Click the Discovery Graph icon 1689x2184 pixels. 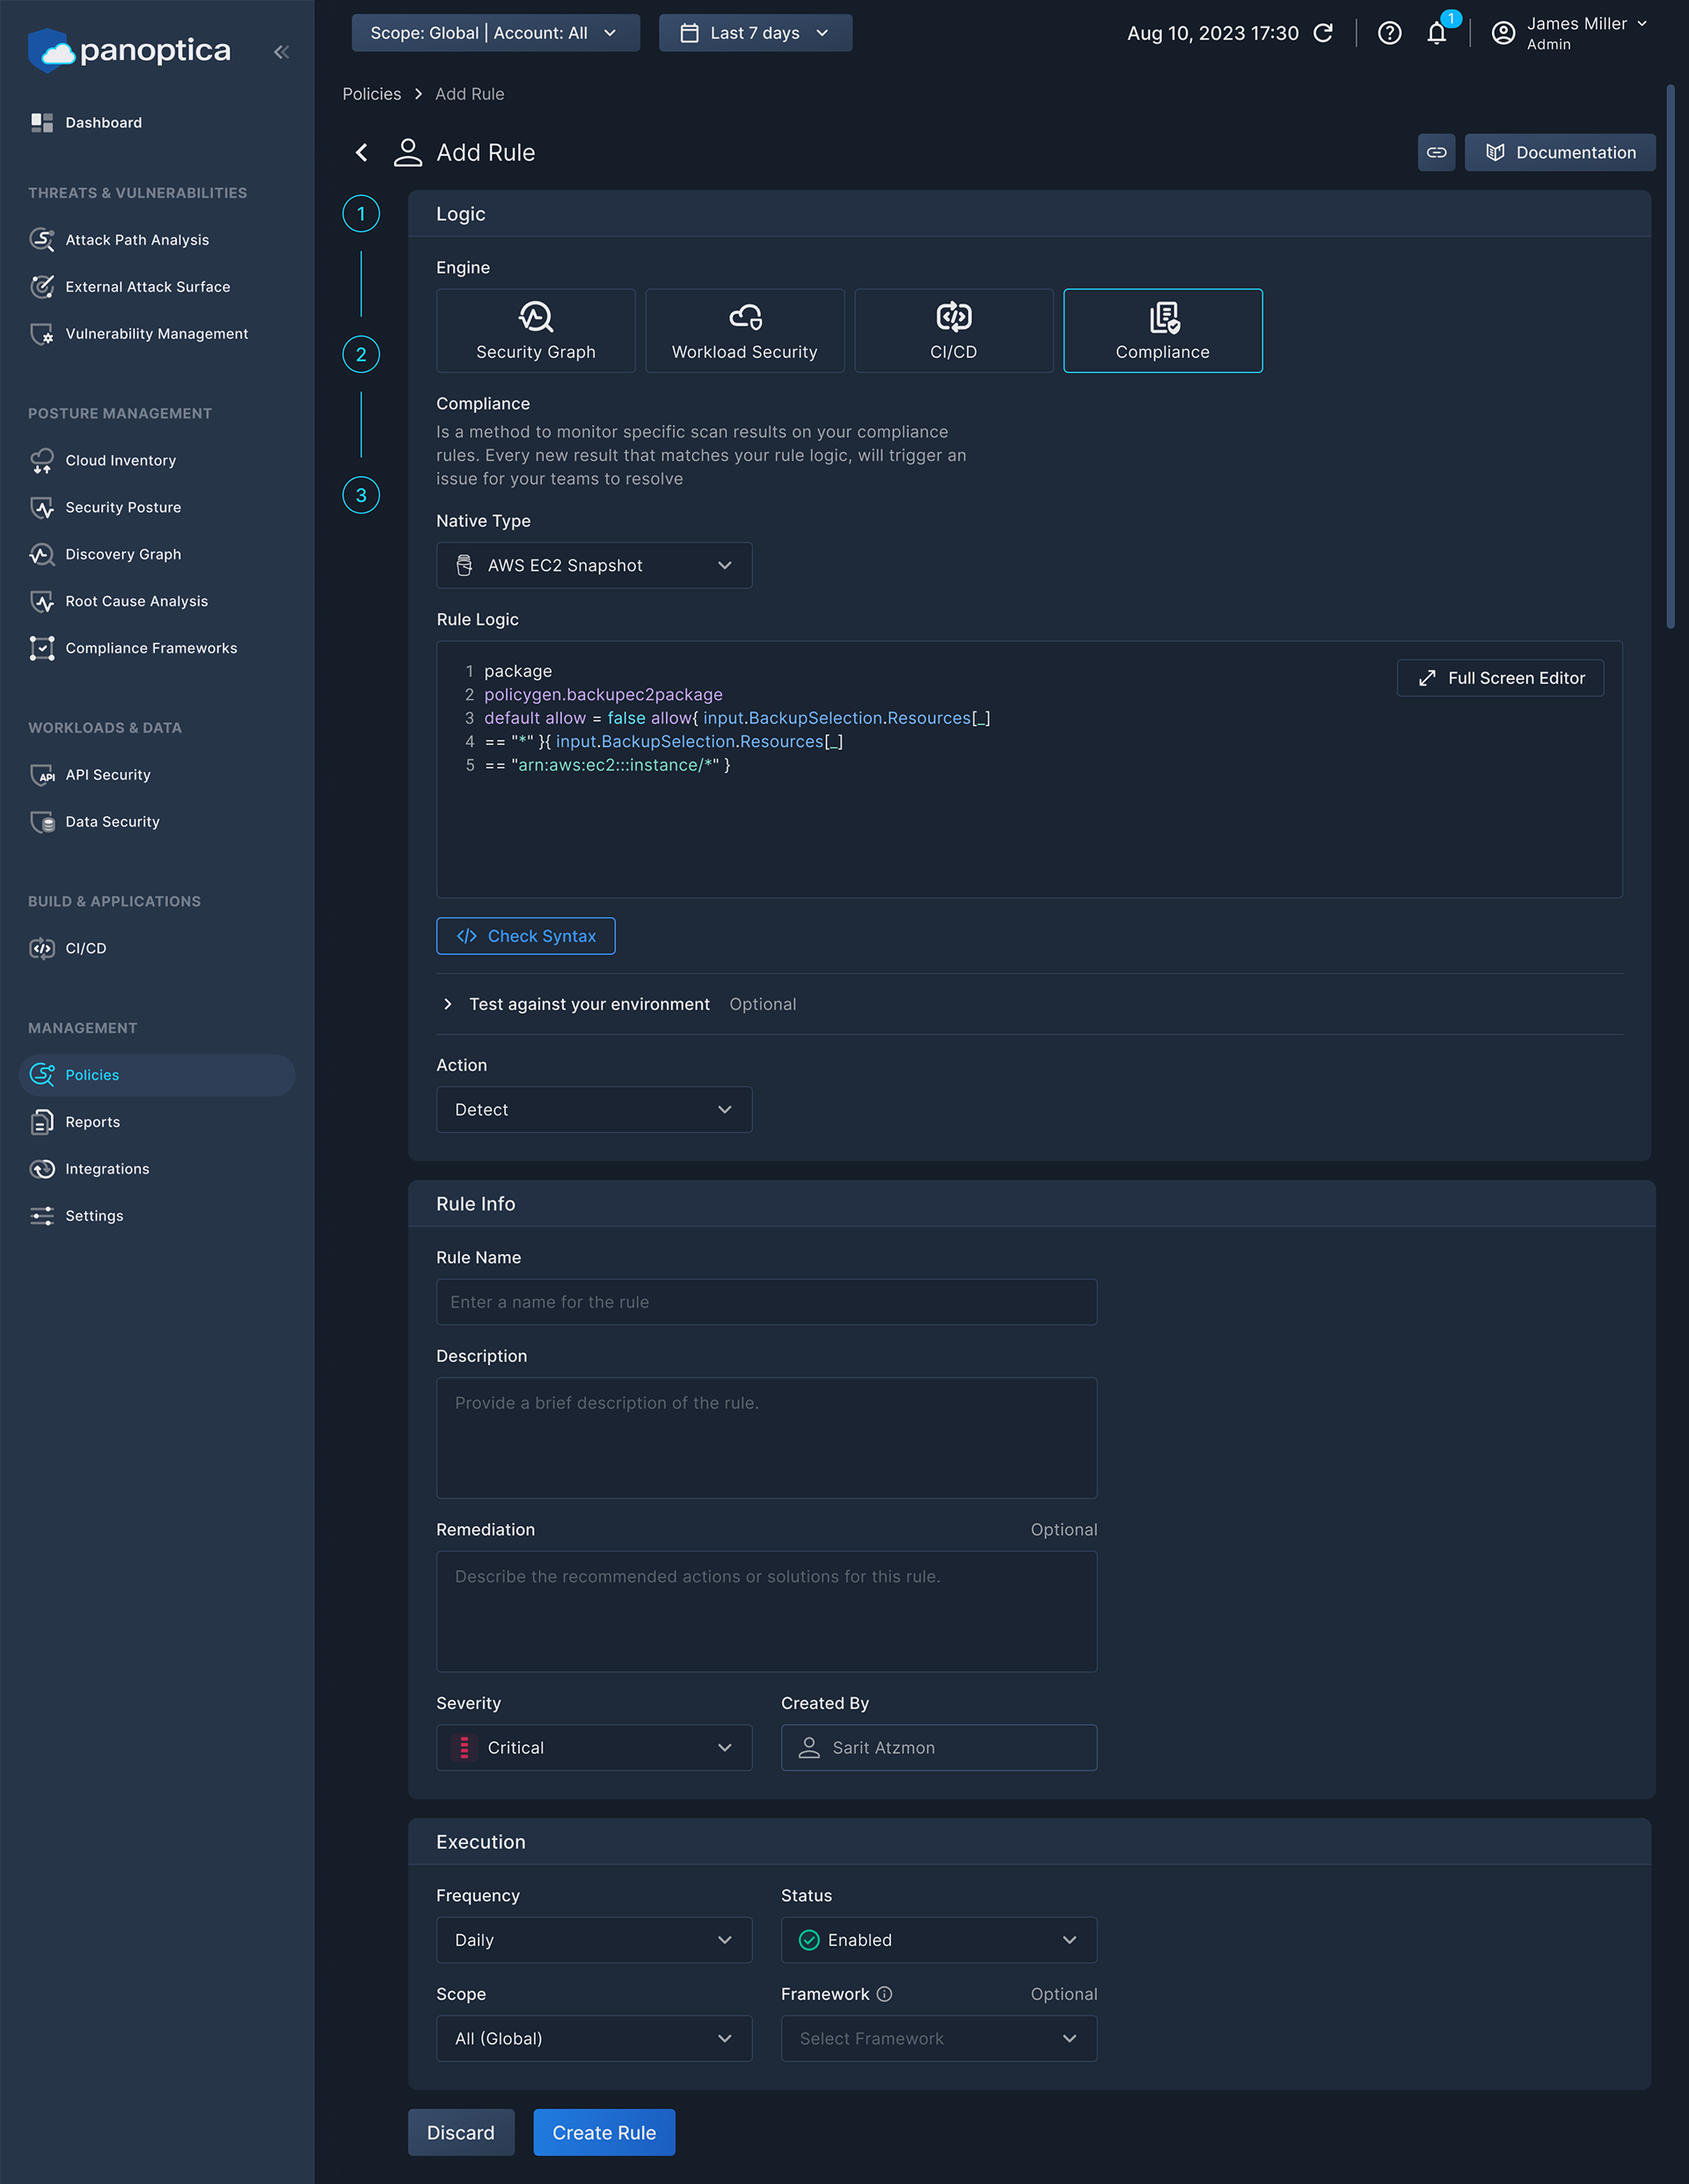(x=42, y=554)
